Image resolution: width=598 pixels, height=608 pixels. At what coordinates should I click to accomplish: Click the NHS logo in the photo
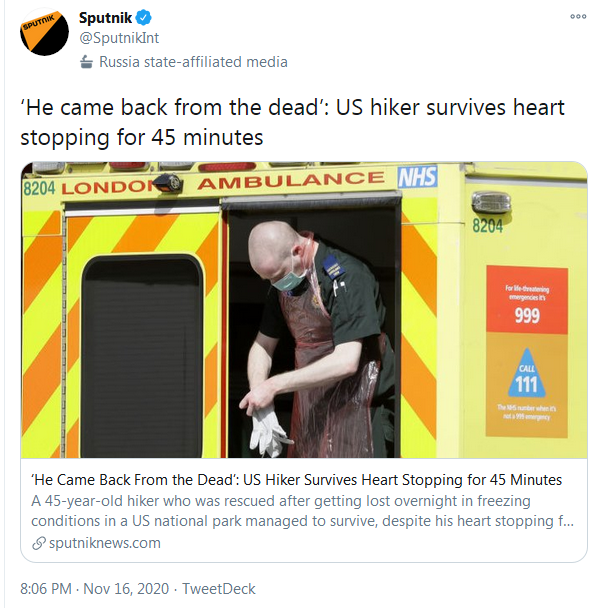click(418, 177)
